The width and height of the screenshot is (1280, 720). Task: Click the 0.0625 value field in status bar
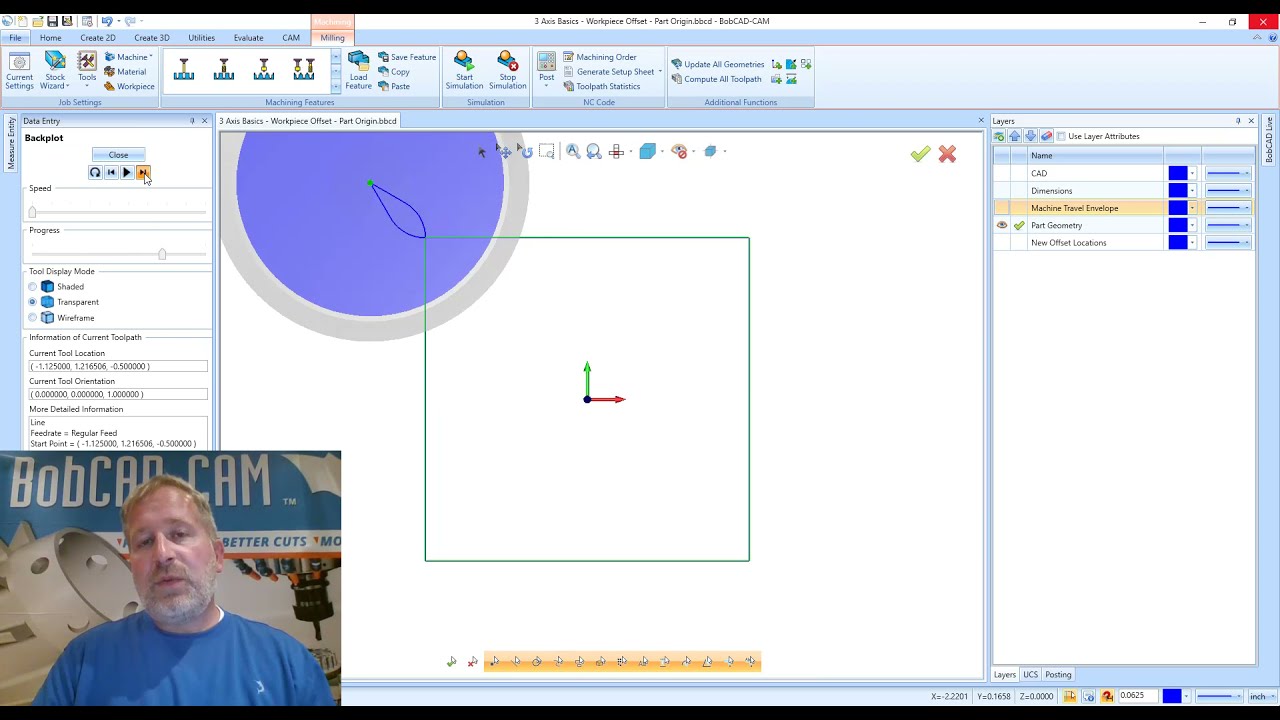1138,696
